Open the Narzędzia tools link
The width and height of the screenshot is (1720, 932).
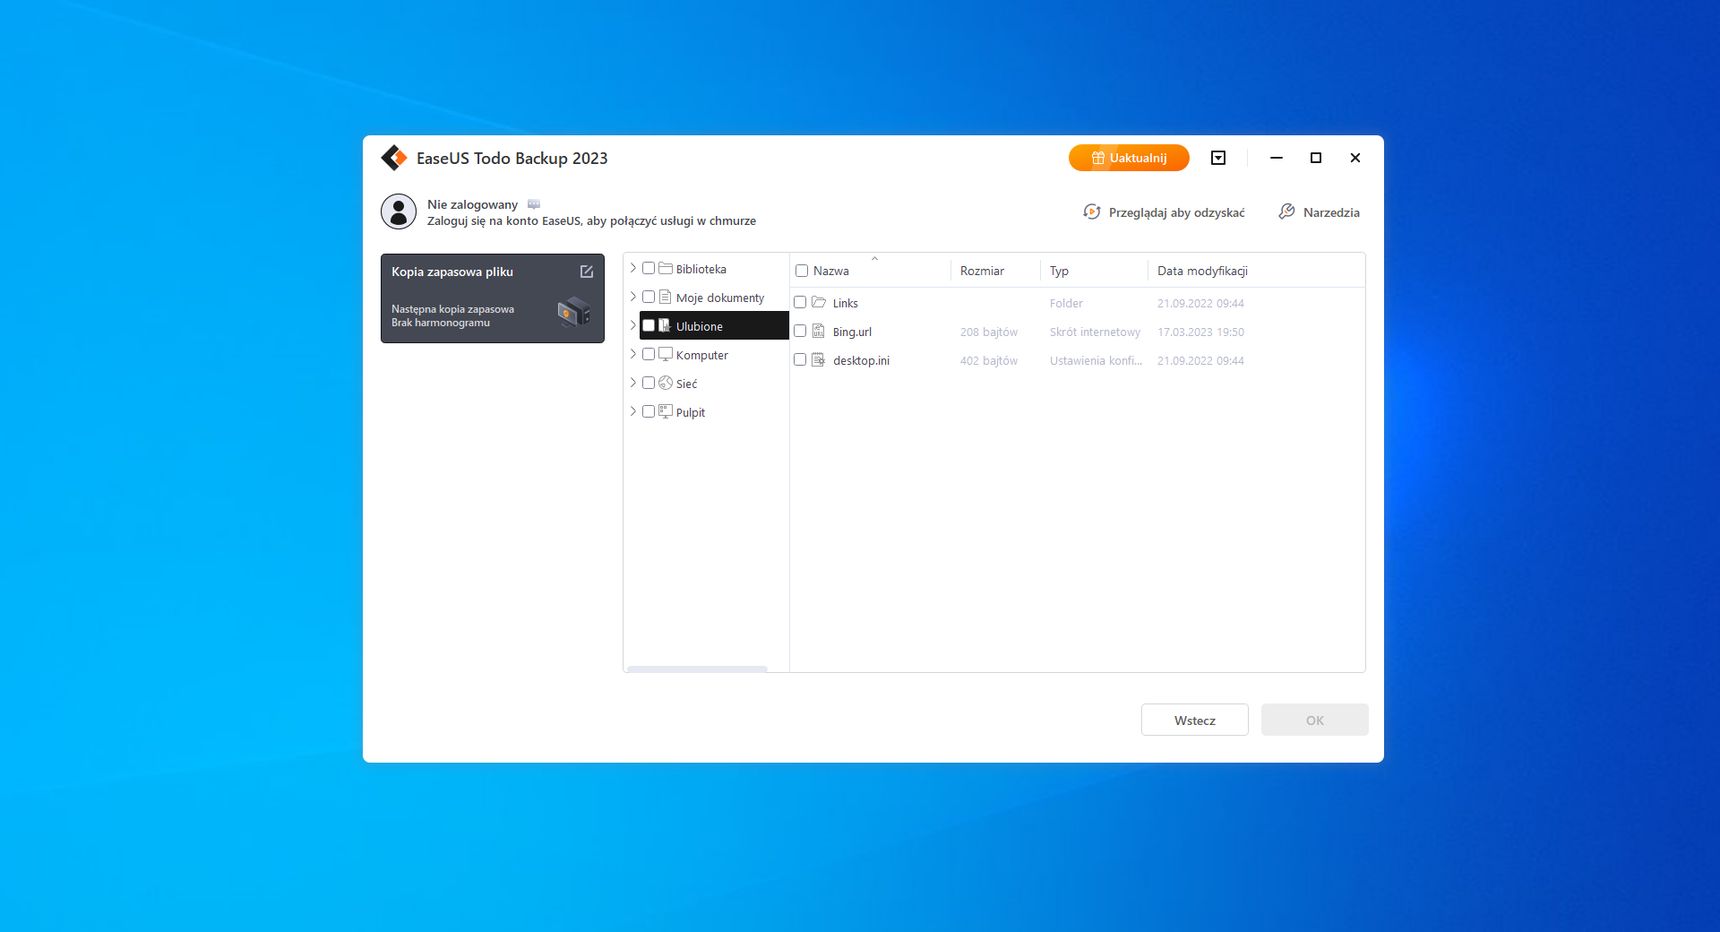coord(1331,212)
